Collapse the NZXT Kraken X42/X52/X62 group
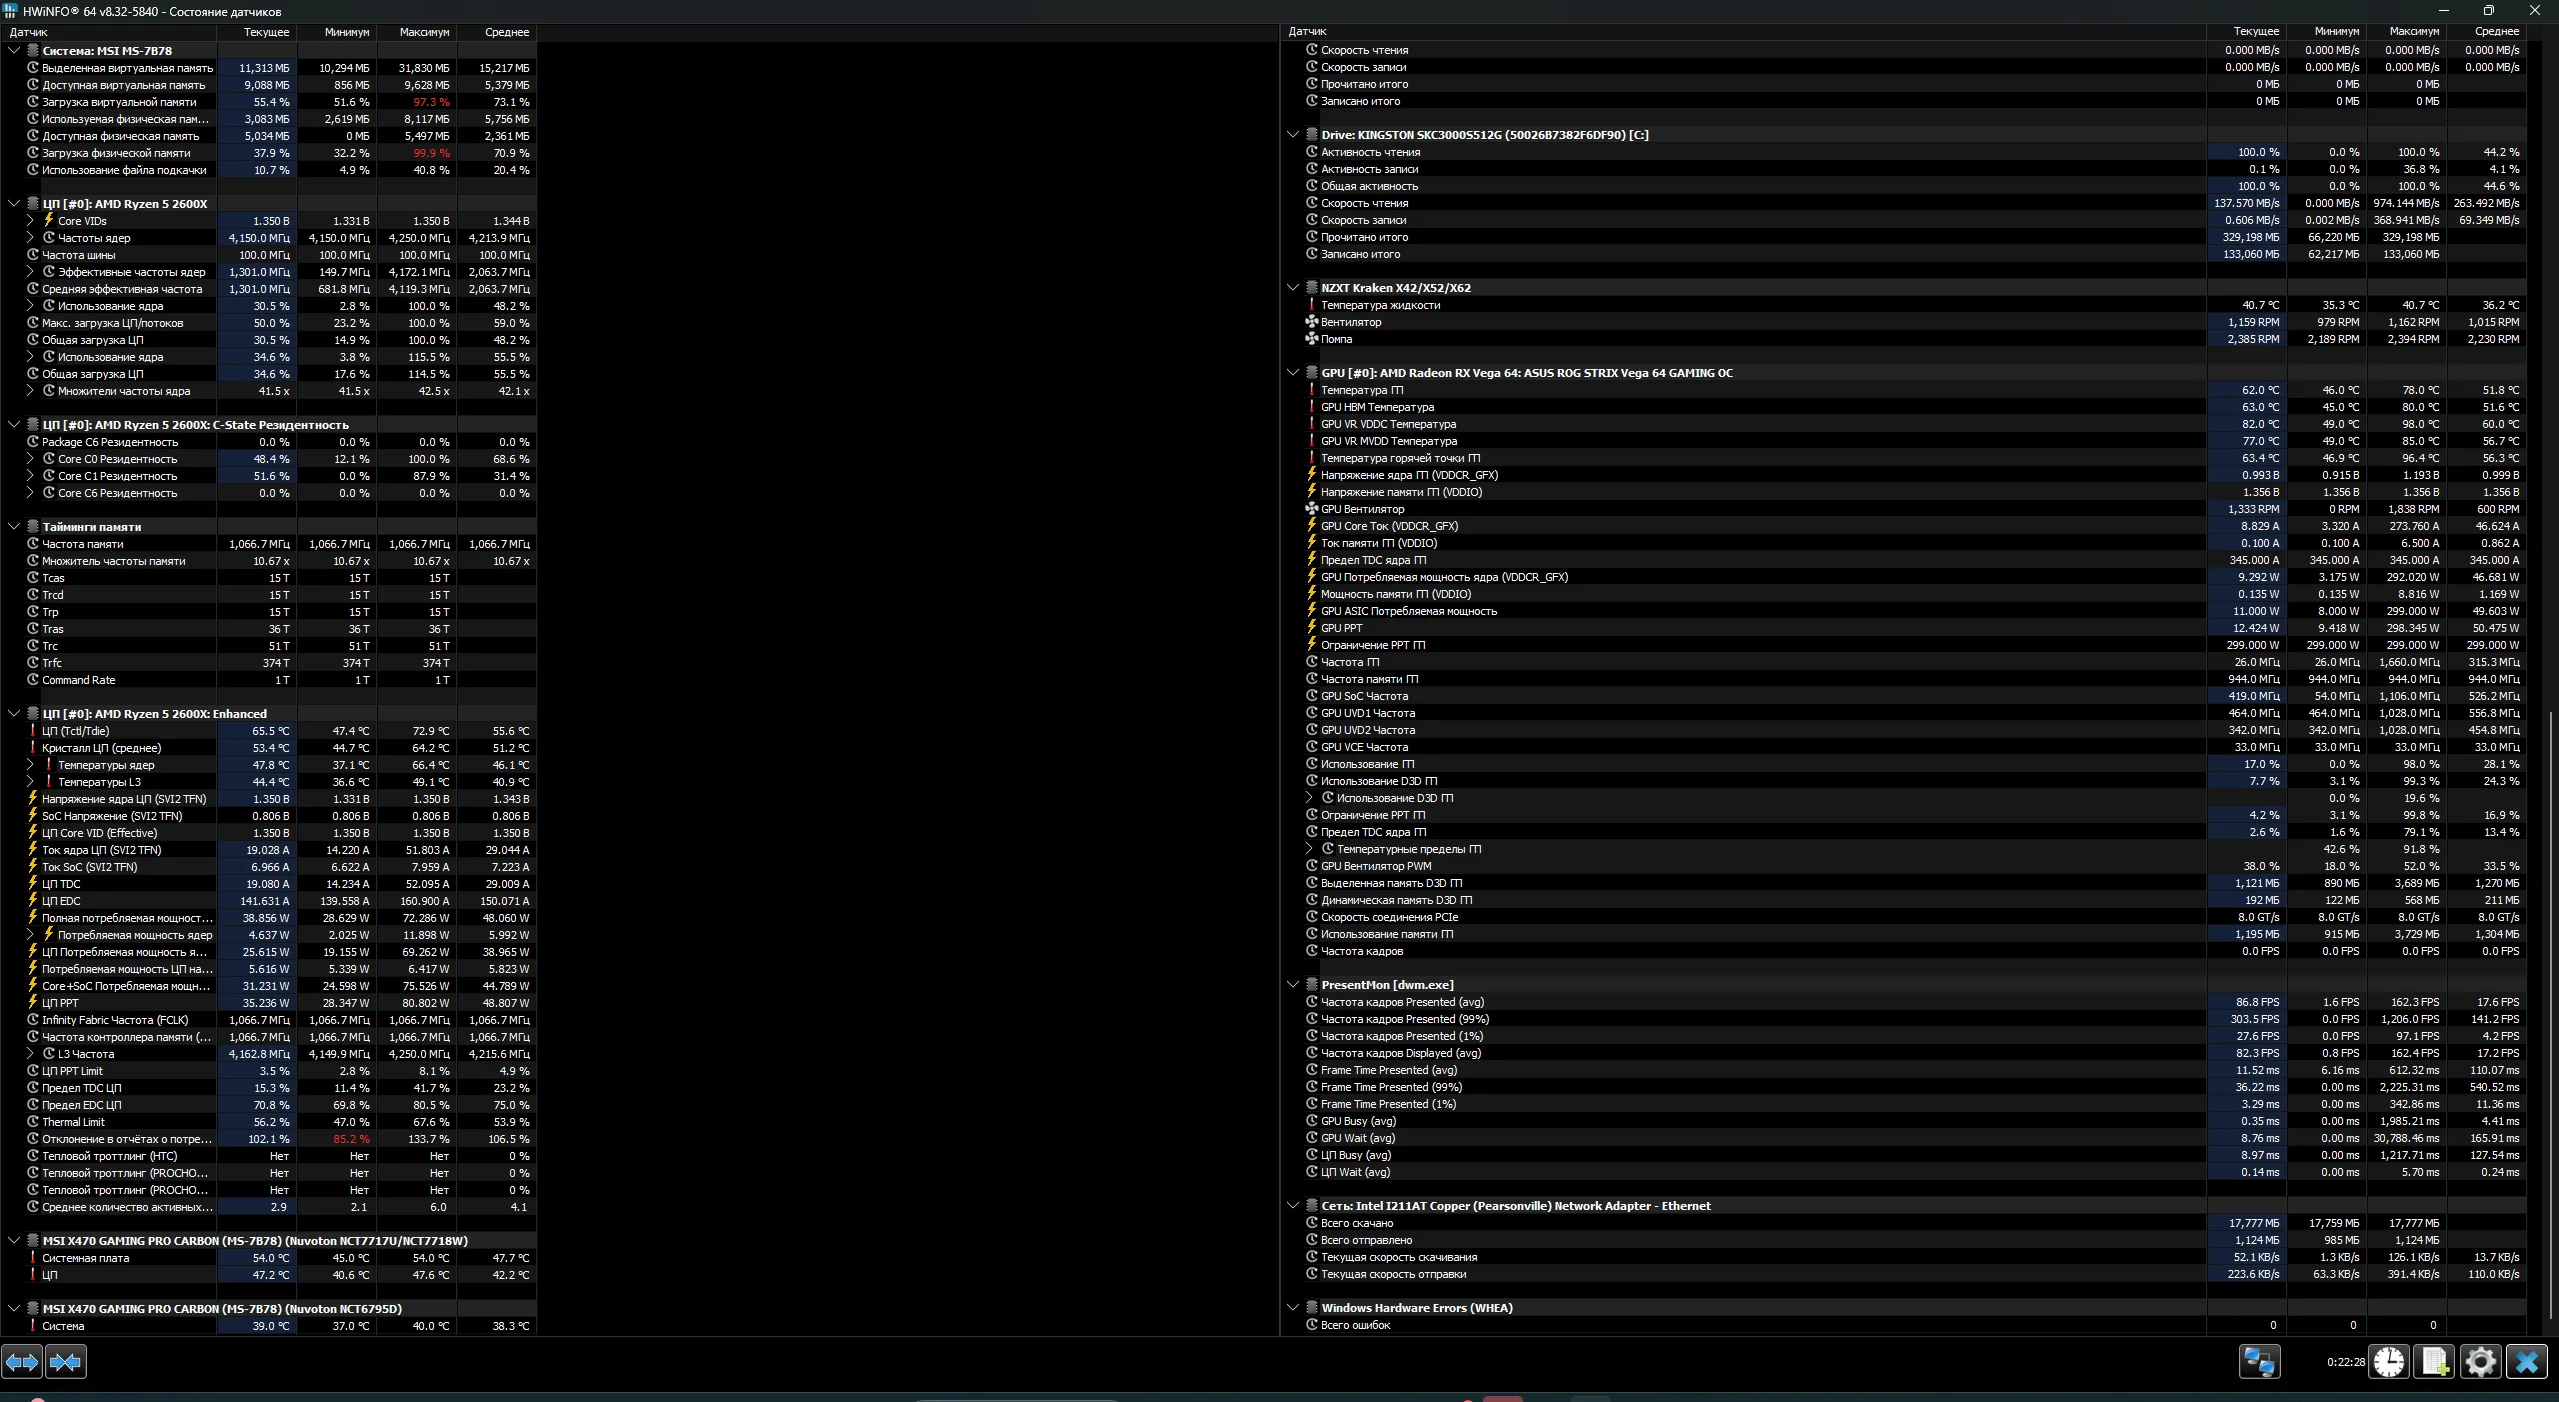The image size is (2559, 1402). click(x=1293, y=288)
